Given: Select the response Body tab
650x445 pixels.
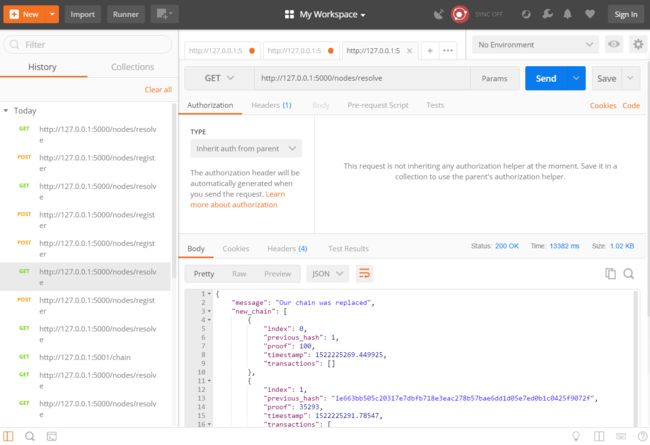Looking at the screenshot, I should (x=196, y=248).
